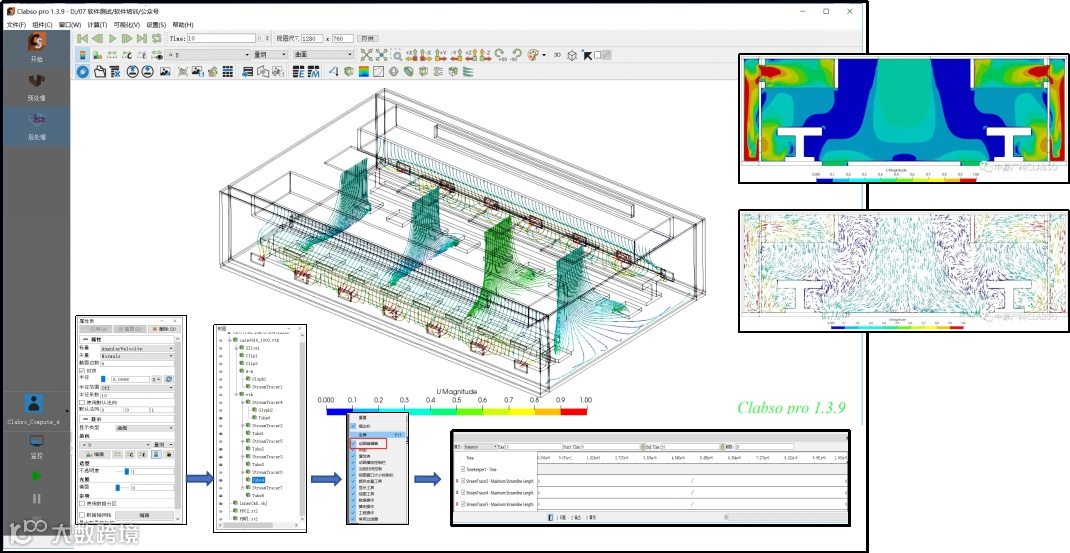
Task: Click the reset camera view icon
Action: [366, 55]
